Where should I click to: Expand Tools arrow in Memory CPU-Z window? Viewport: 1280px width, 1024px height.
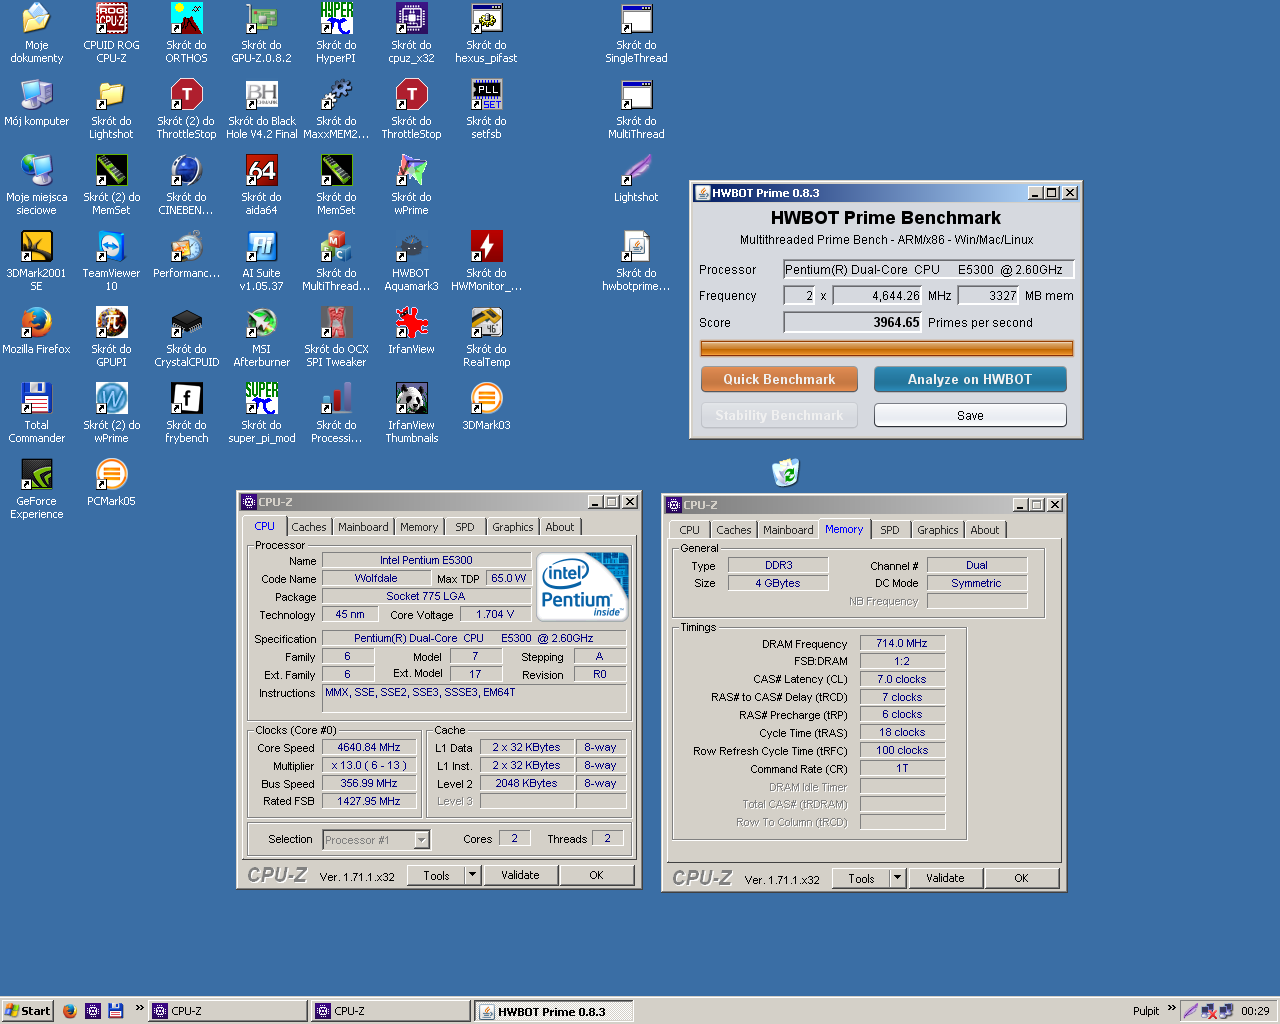pos(897,878)
